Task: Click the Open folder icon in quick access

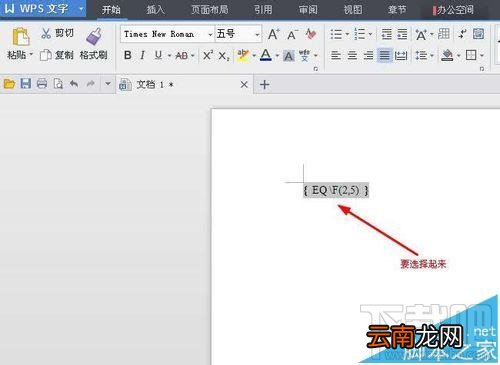Action: 9,84
